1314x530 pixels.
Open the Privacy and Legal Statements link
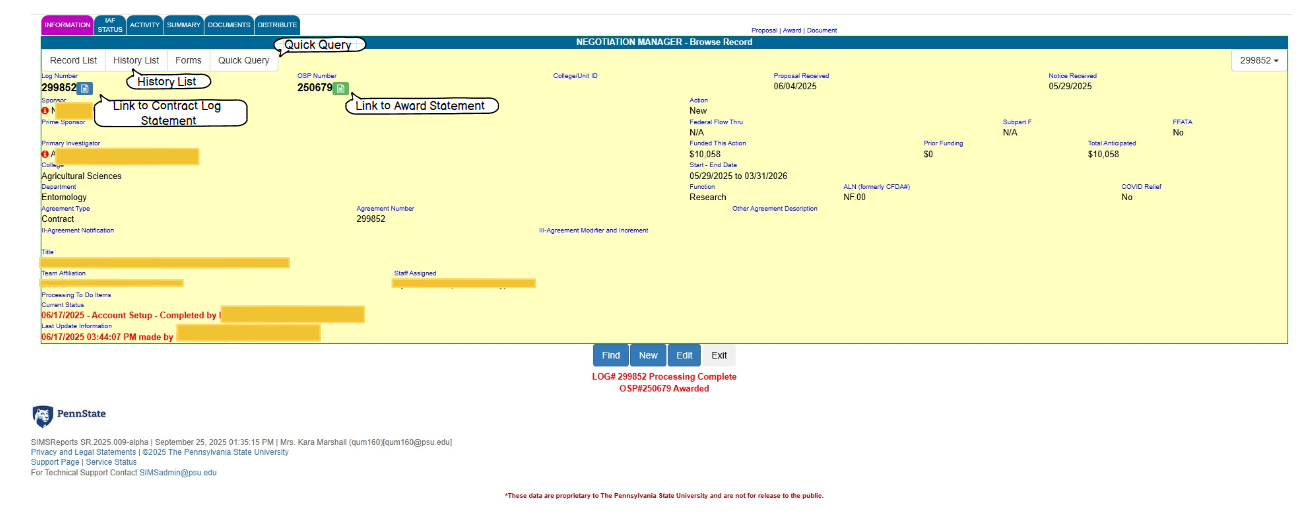pos(83,452)
